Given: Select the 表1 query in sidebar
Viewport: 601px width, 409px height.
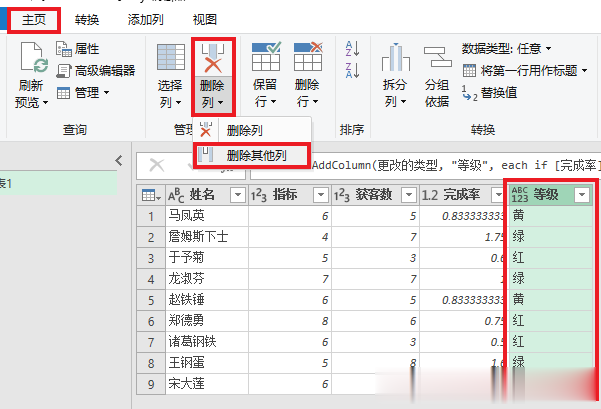Looking at the screenshot, I should coord(58,184).
